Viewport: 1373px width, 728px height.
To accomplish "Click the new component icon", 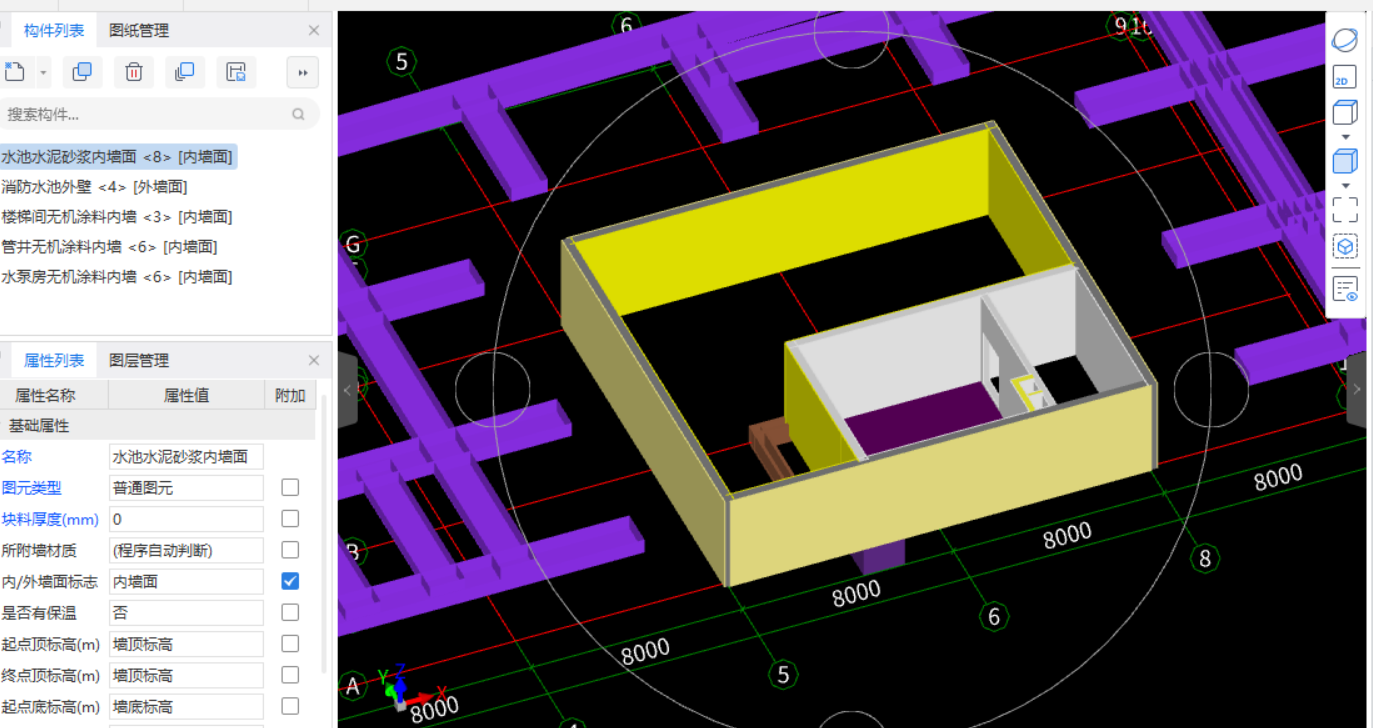I will [14, 72].
